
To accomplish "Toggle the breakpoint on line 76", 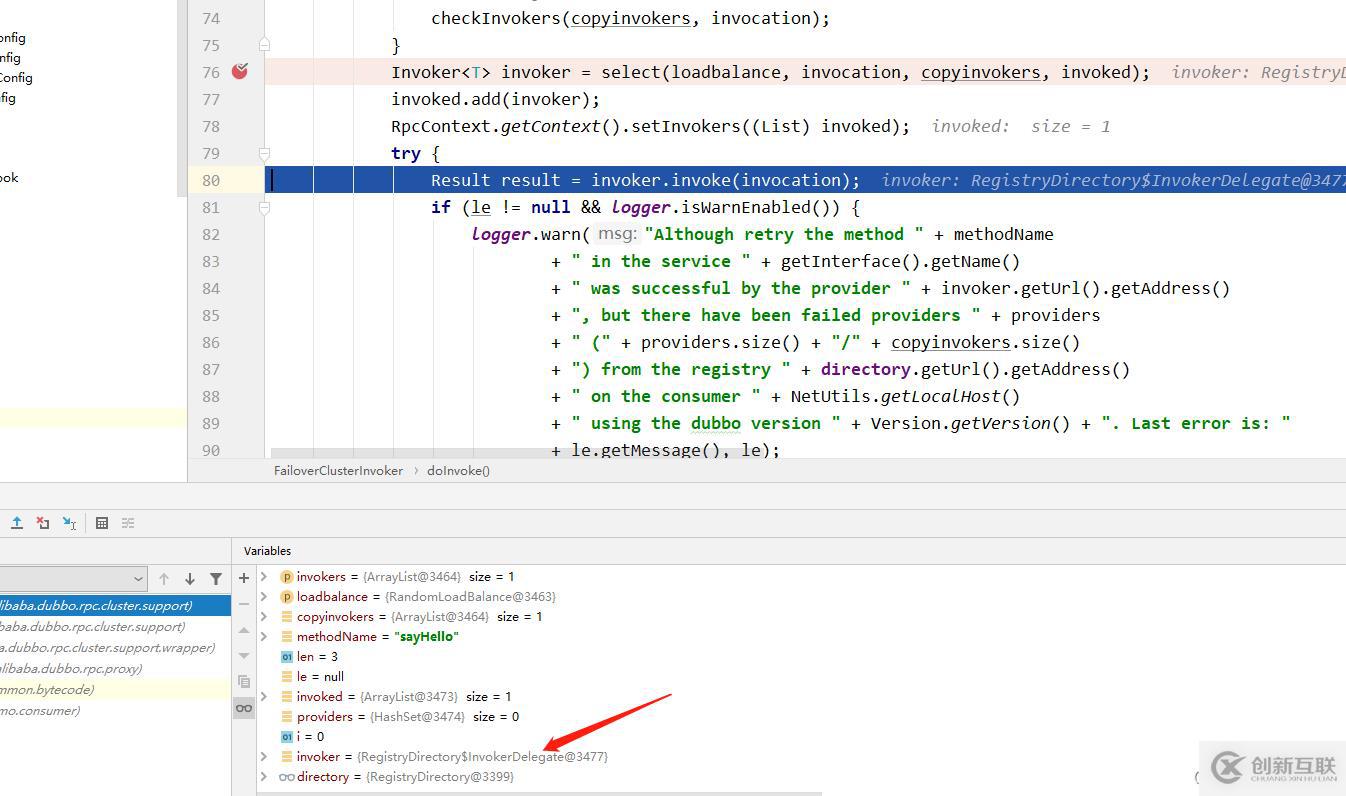I will click(x=240, y=72).
